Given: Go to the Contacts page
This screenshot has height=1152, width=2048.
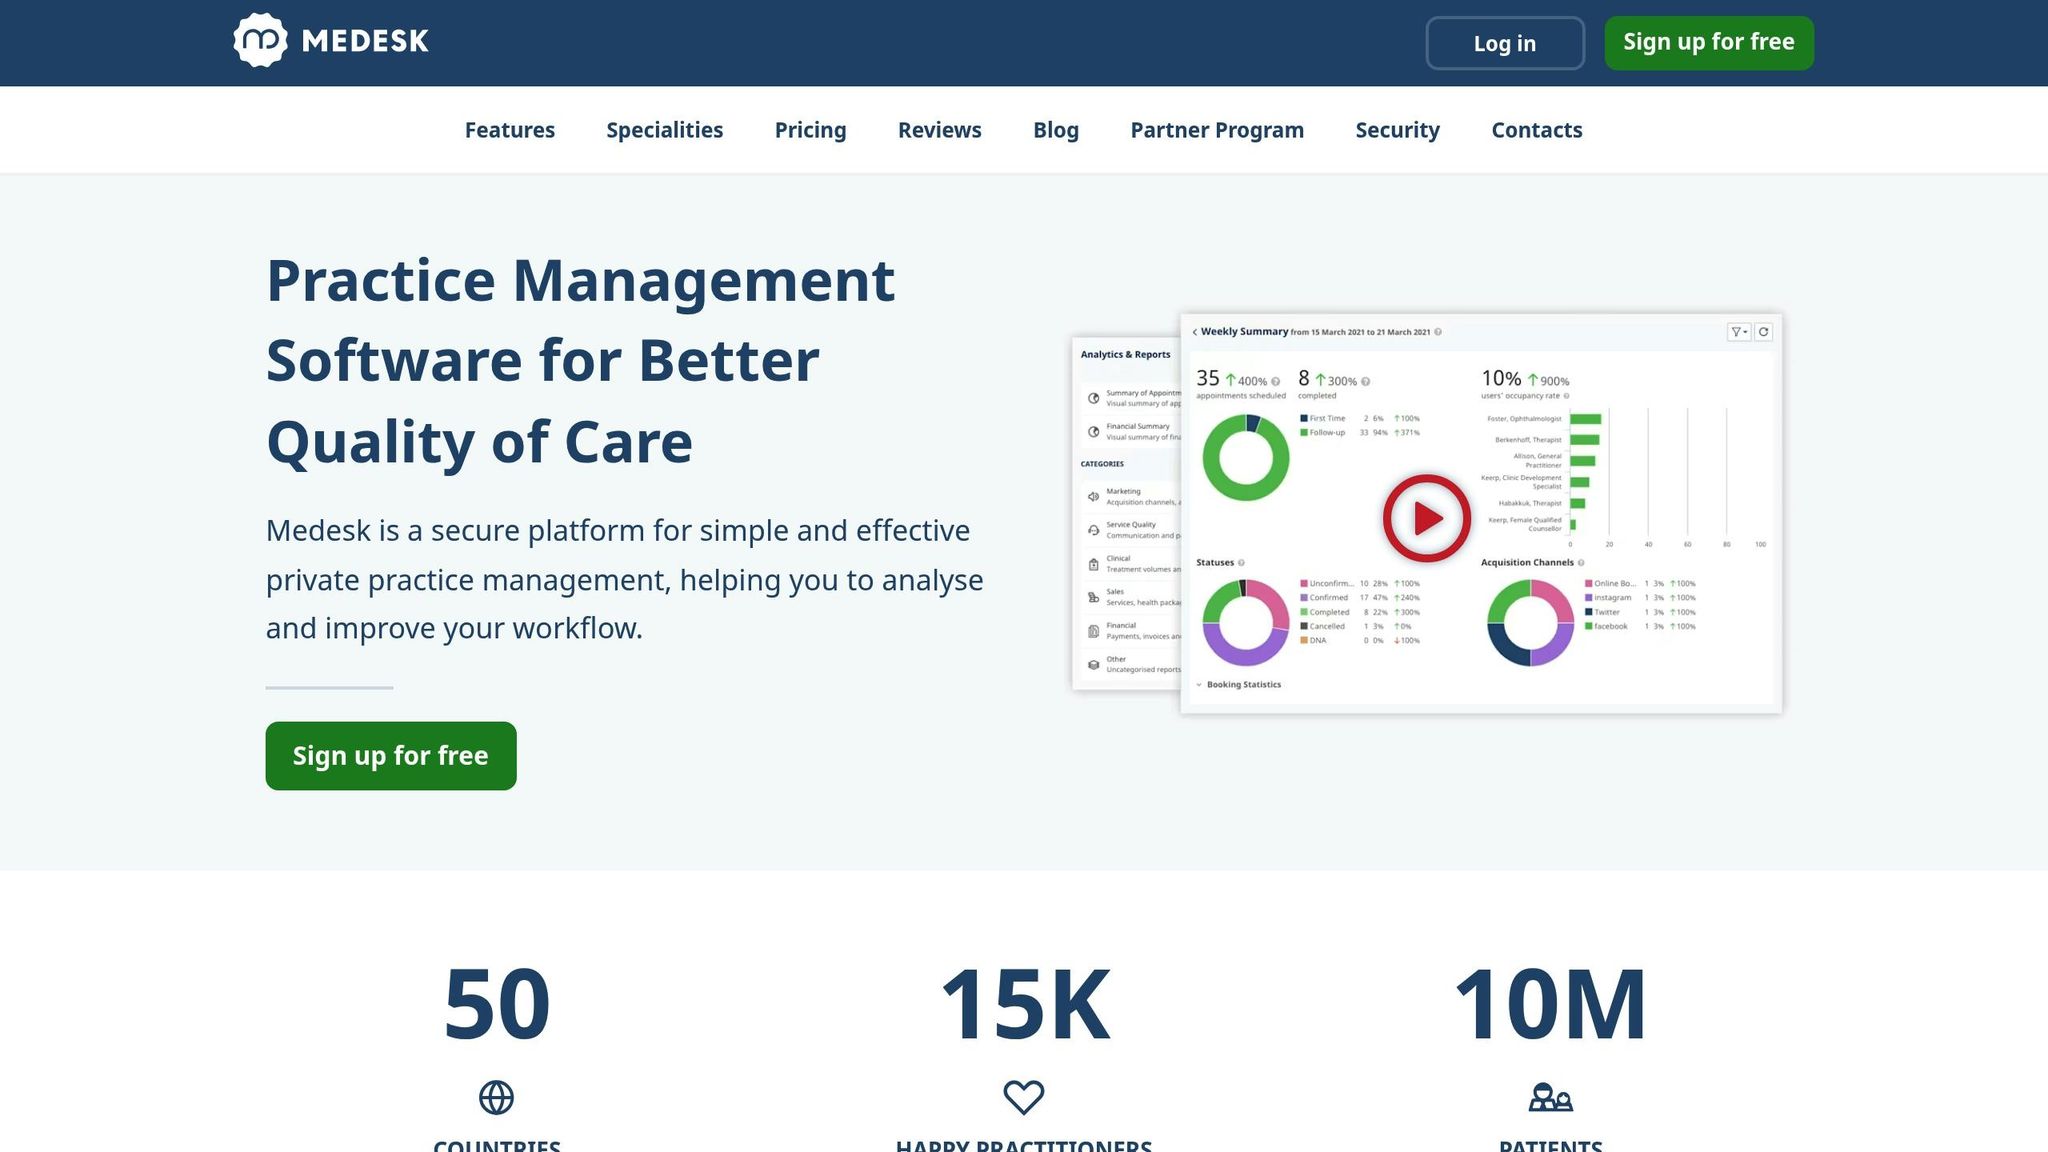Looking at the screenshot, I should coord(1536,130).
